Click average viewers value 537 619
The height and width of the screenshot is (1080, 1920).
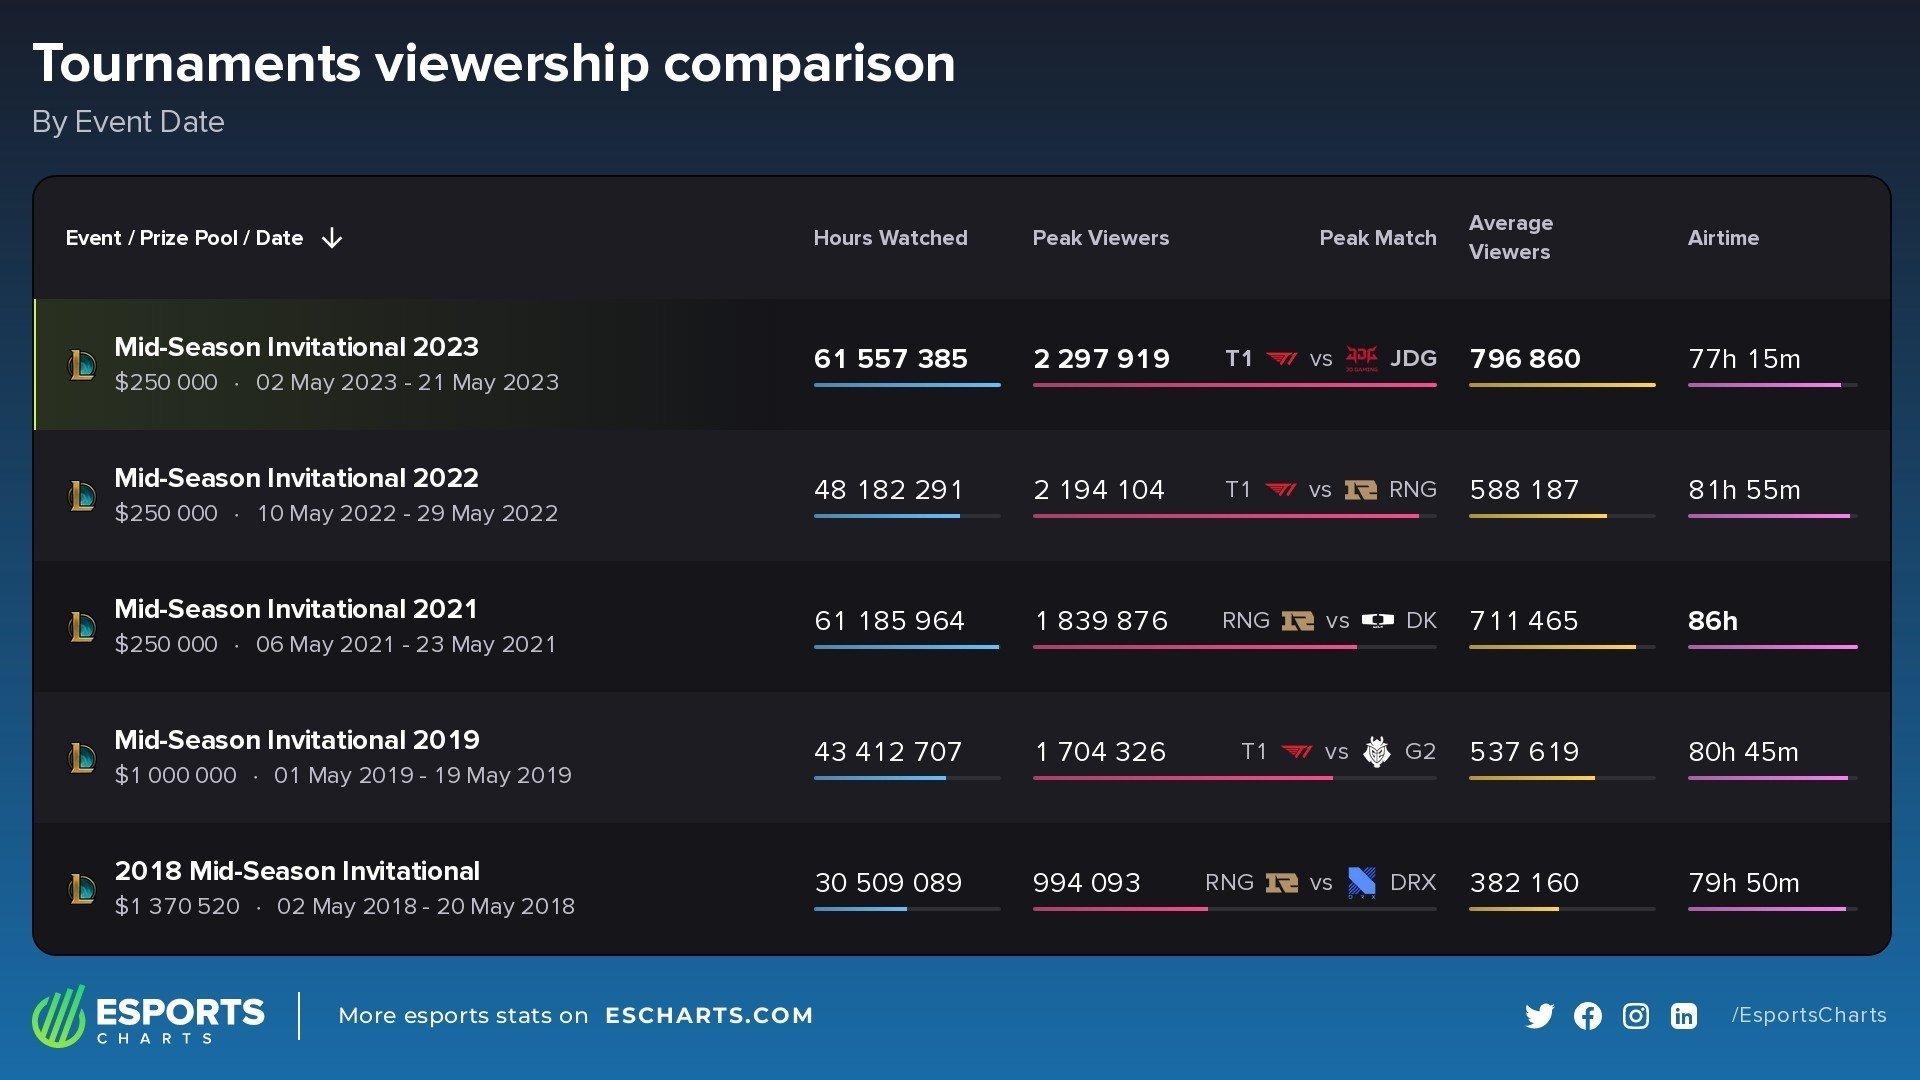coord(1524,752)
